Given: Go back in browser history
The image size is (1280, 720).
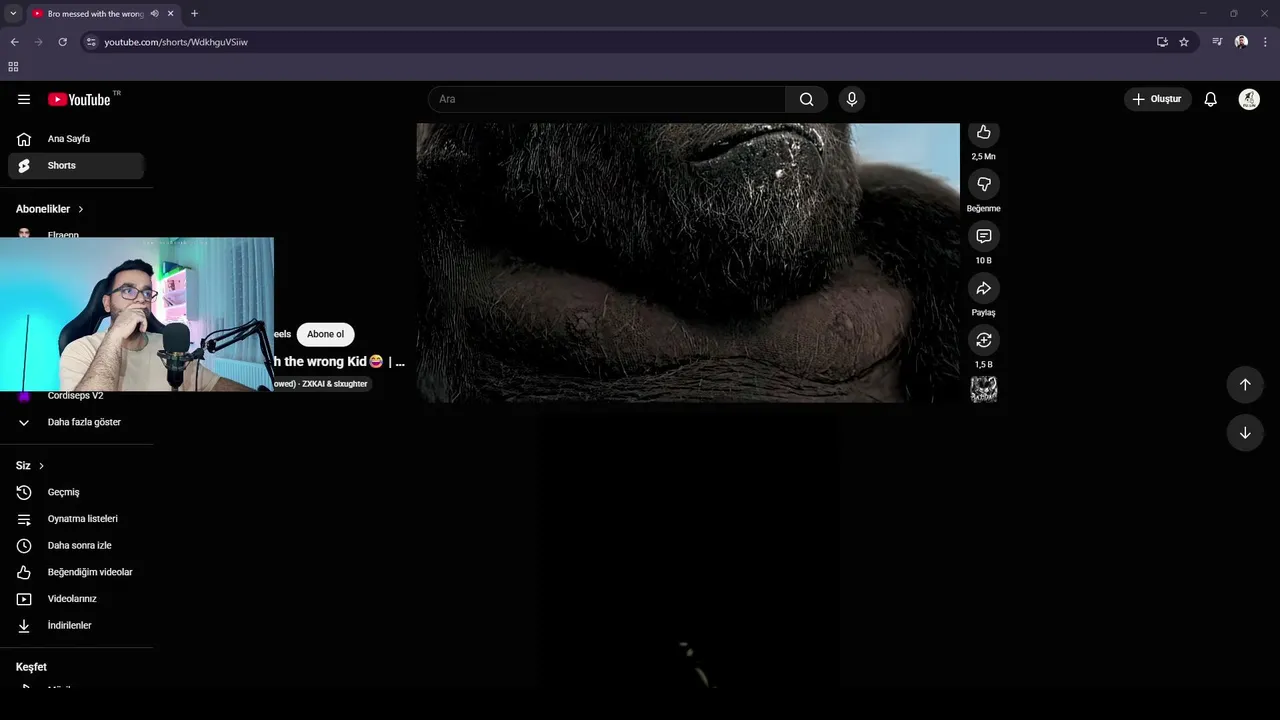Looking at the screenshot, I should pyautogui.click(x=14, y=42).
